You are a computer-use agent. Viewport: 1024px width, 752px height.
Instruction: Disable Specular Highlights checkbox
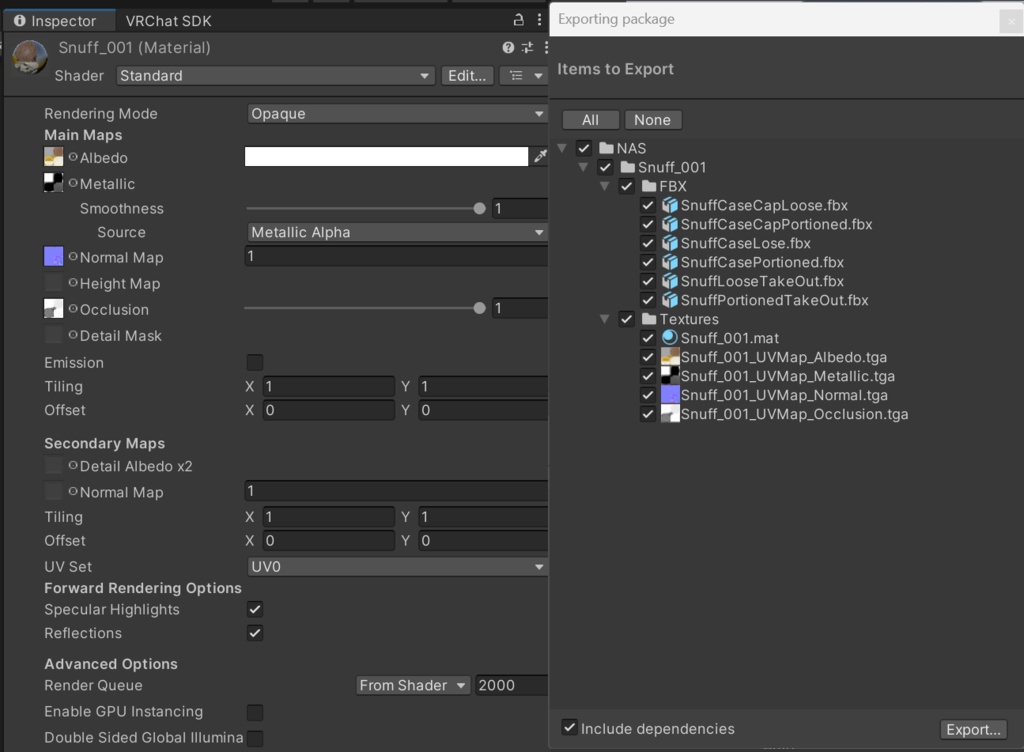tap(255, 609)
